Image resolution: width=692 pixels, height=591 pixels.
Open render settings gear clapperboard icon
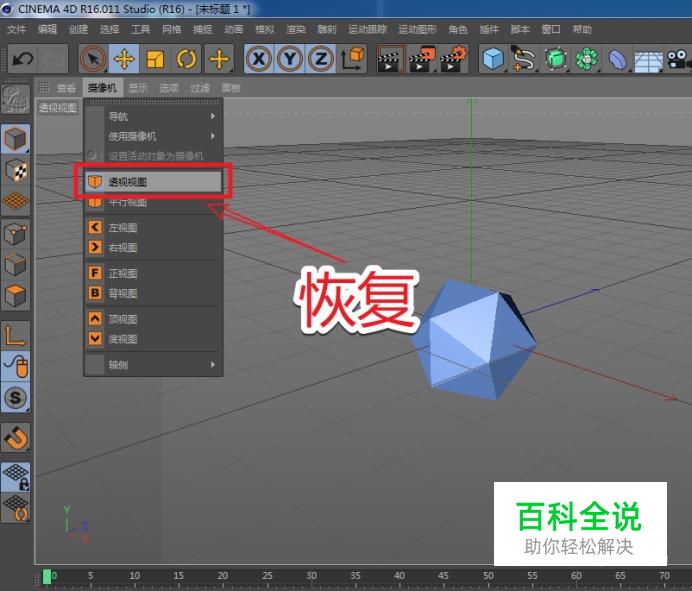tap(454, 59)
